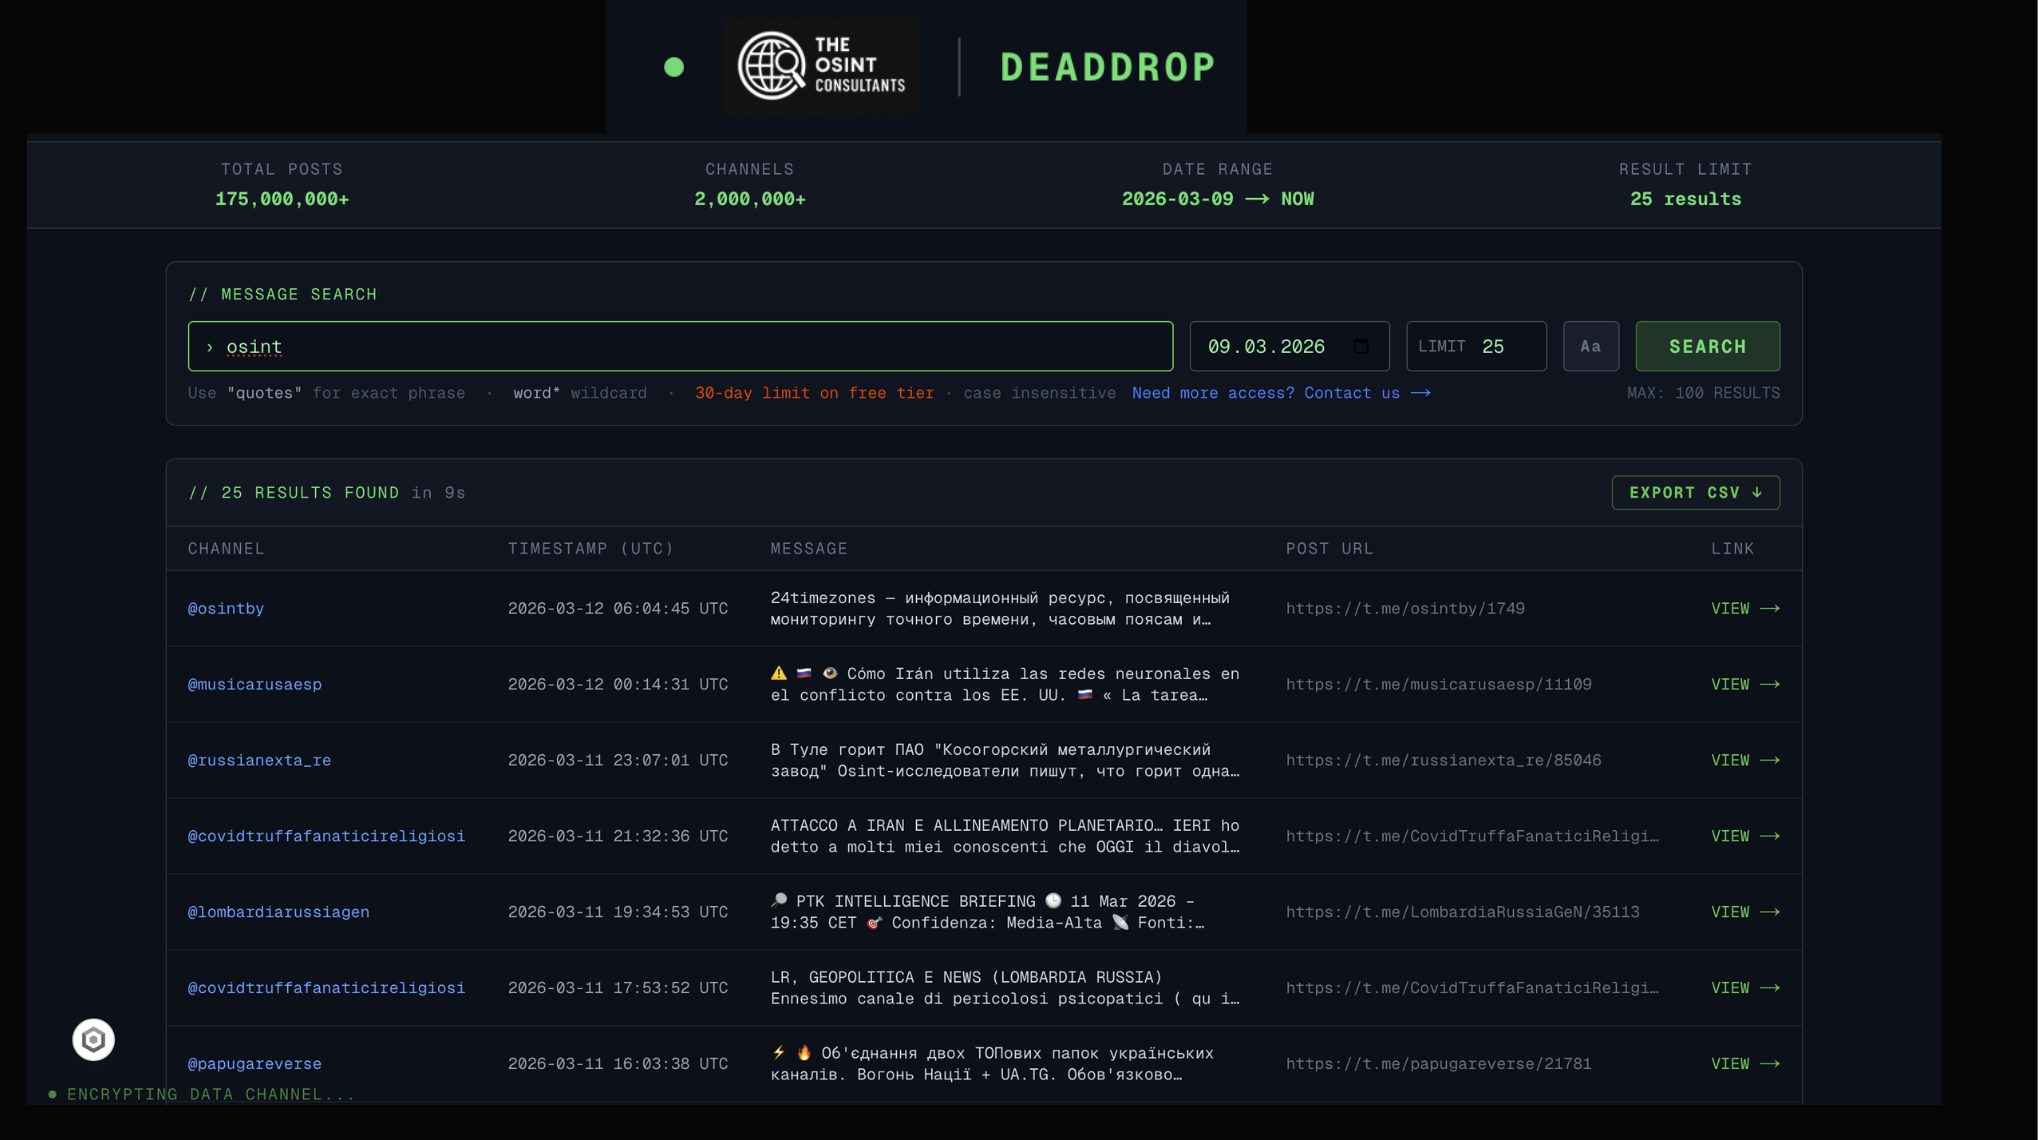The width and height of the screenshot is (2038, 1140).
Task: Click VIEW arrow for papugareverse post
Action: coord(1745,1064)
